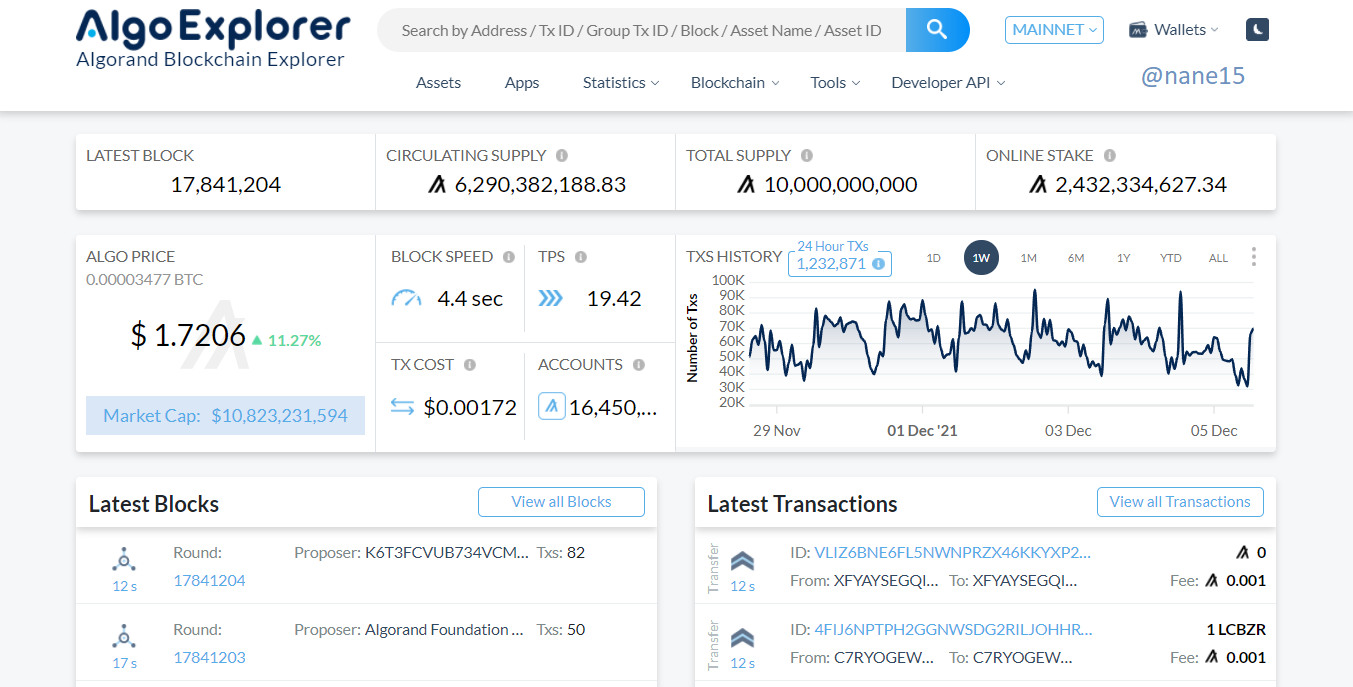Open the wallet icon next to Wallets
This screenshot has width=1353, height=687.
point(1137,30)
